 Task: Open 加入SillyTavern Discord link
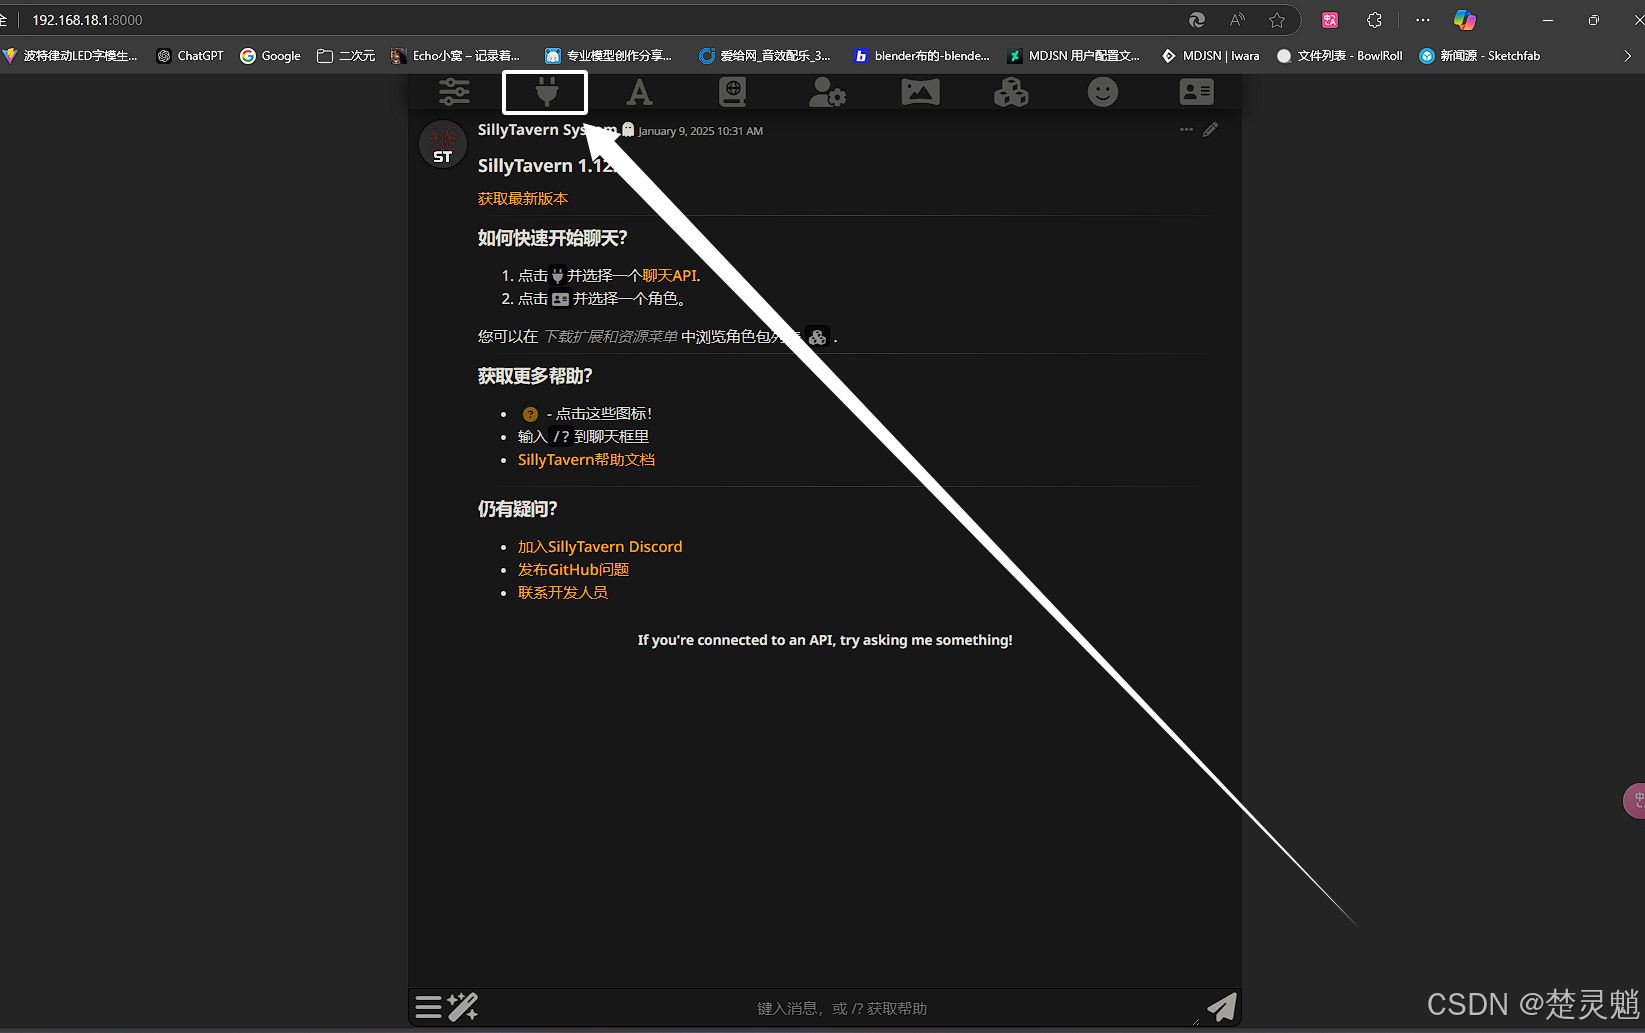click(600, 547)
